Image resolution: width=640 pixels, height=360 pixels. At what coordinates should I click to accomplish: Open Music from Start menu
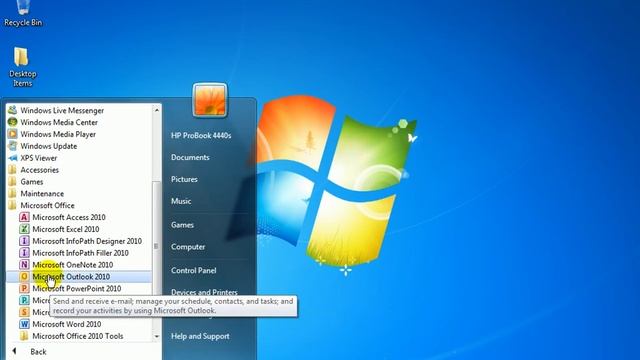coord(181,201)
